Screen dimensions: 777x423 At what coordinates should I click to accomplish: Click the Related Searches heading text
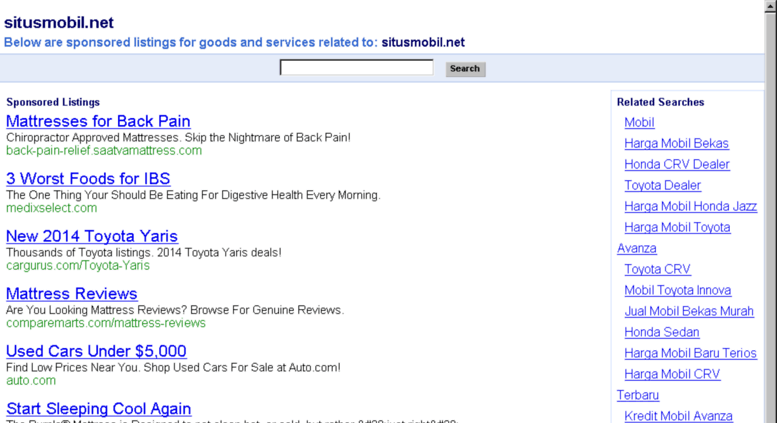pos(660,102)
